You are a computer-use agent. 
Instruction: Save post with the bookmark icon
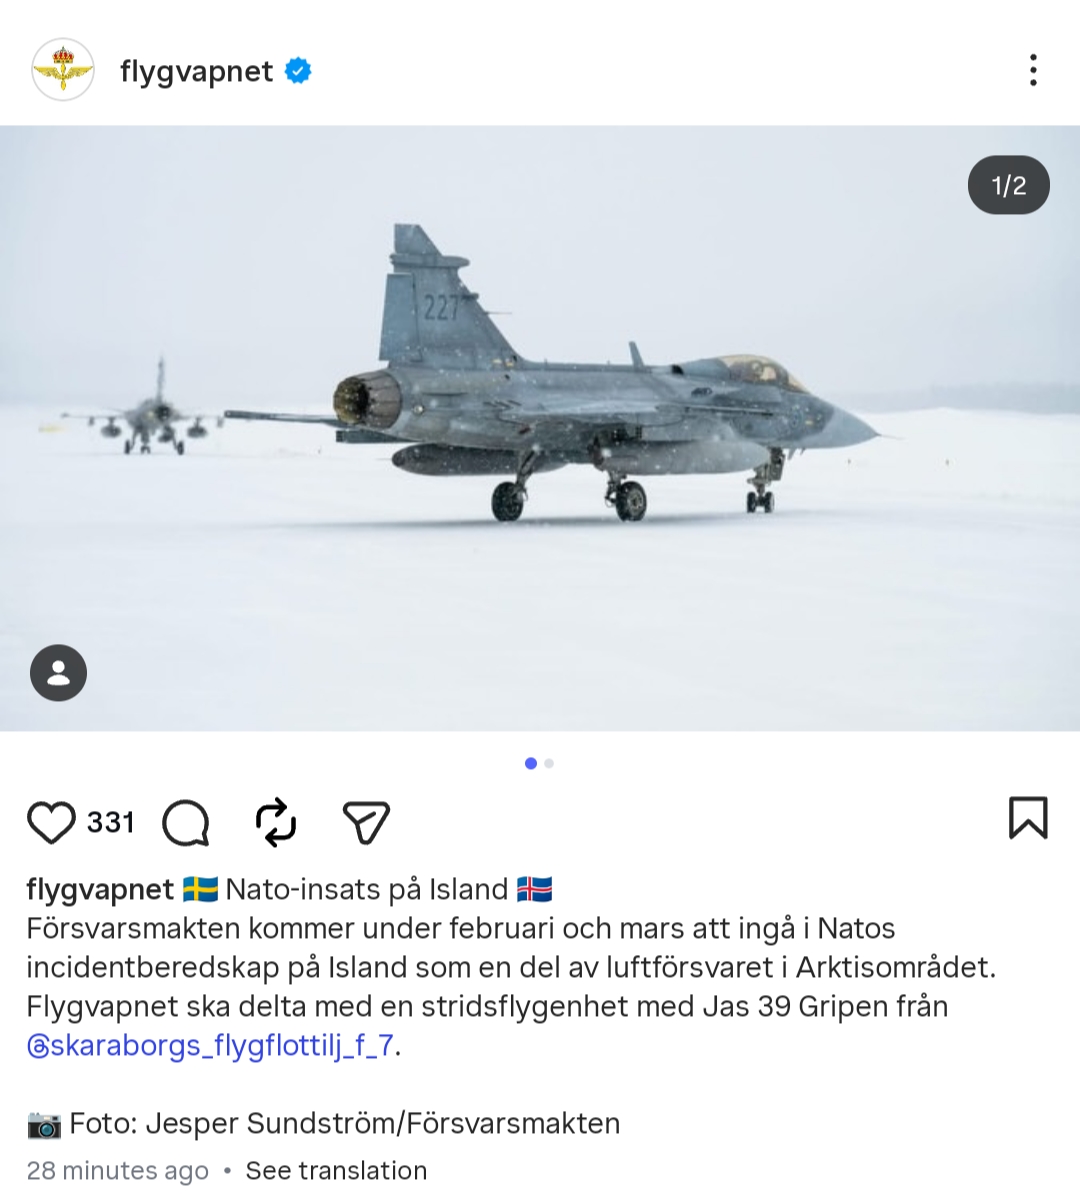[1028, 817]
